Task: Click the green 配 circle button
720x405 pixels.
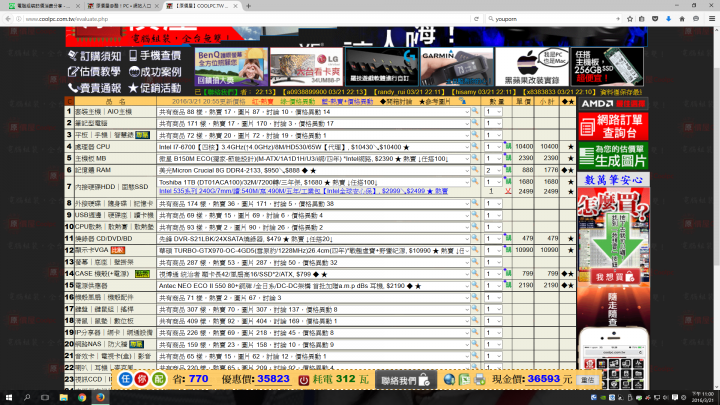Action: click(159, 379)
